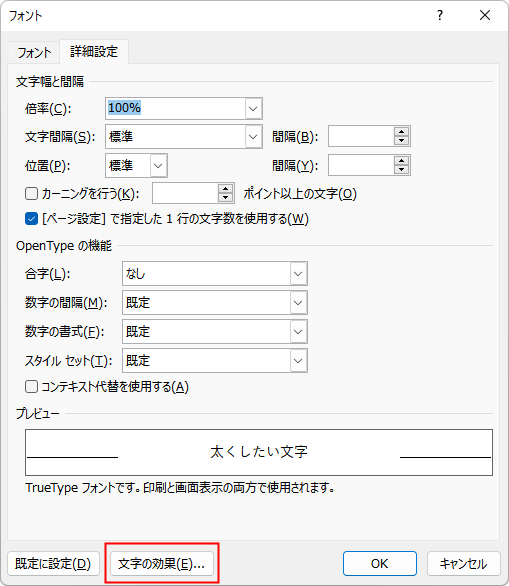Open the 合字 ligatures dropdown
509x586 pixels.
298,274
